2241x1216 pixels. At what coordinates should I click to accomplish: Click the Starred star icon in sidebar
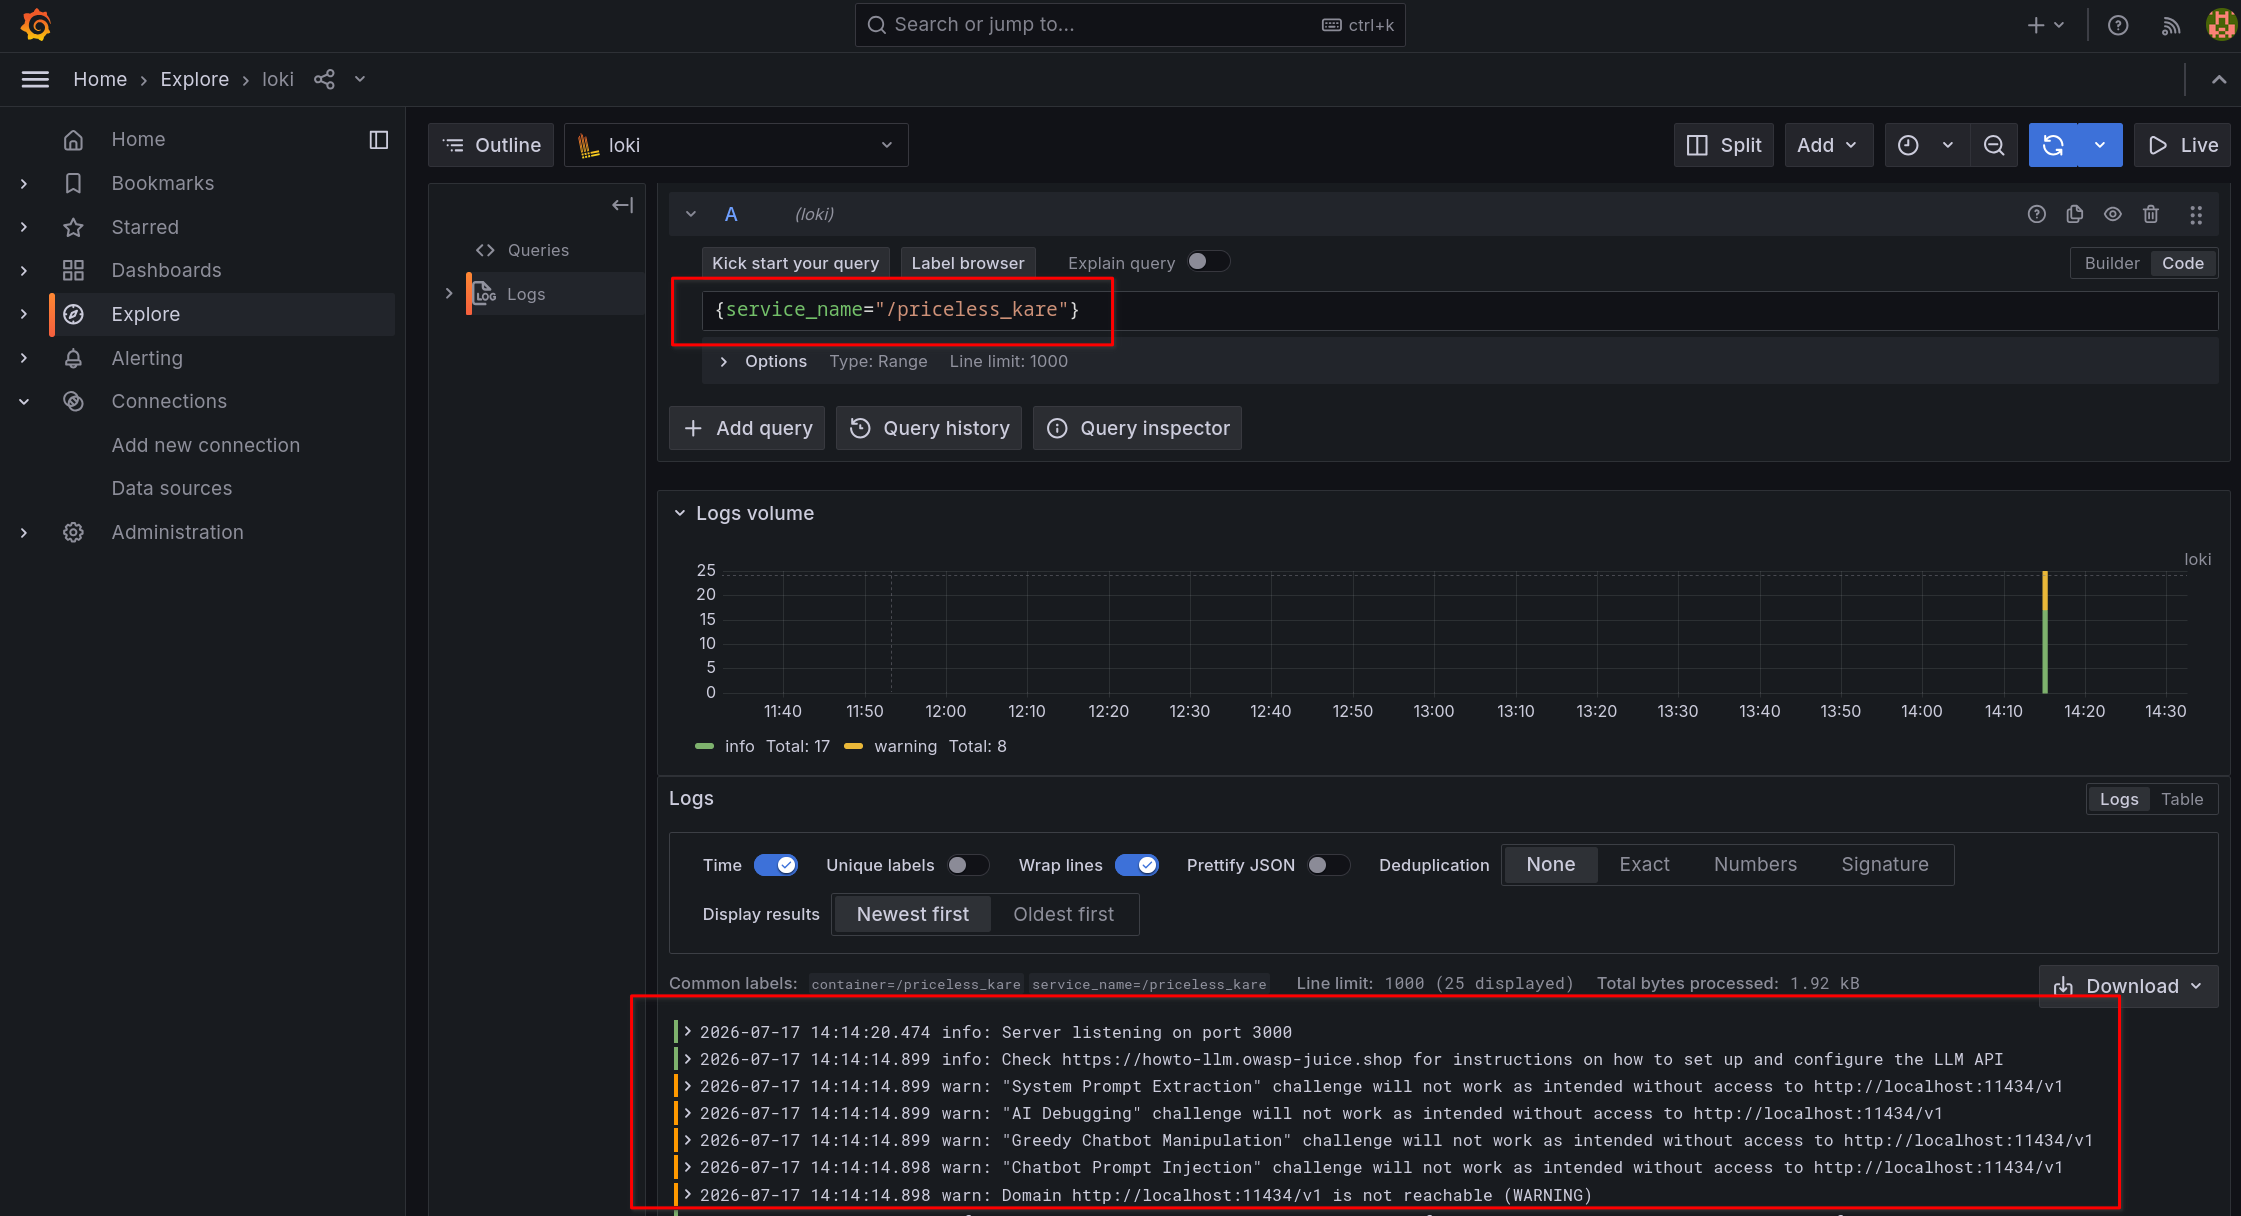pyautogui.click(x=73, y=227)
